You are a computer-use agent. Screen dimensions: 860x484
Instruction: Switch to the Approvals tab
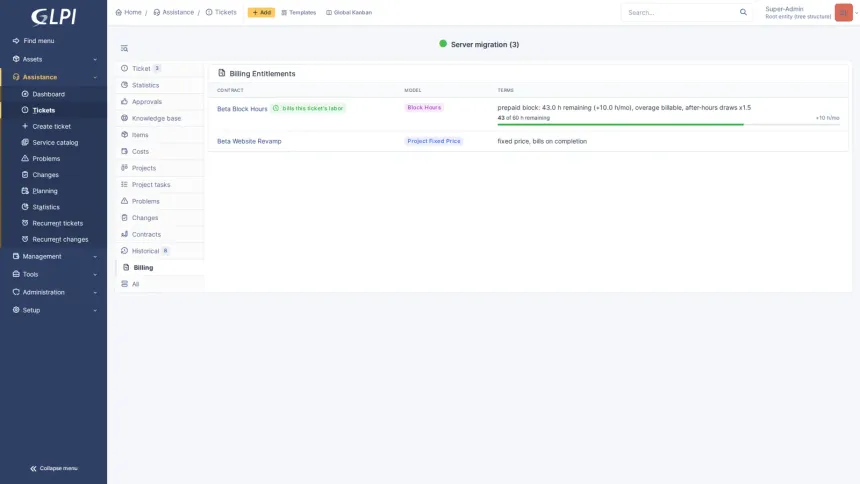(x=160, y=102)
